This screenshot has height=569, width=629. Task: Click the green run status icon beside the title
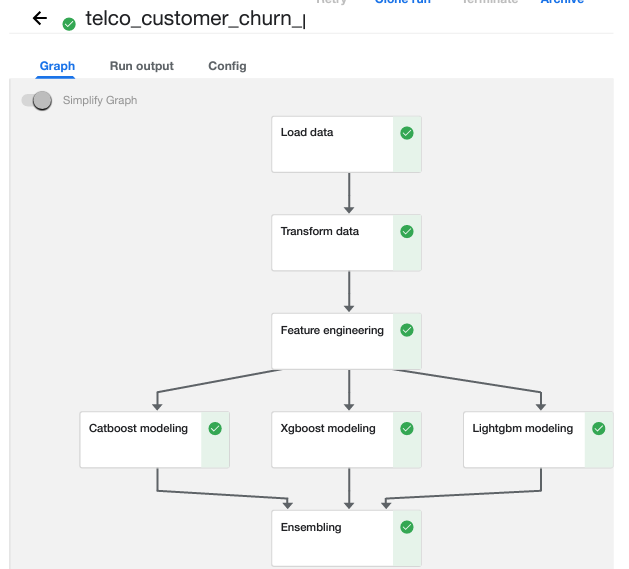coord(69,24)
